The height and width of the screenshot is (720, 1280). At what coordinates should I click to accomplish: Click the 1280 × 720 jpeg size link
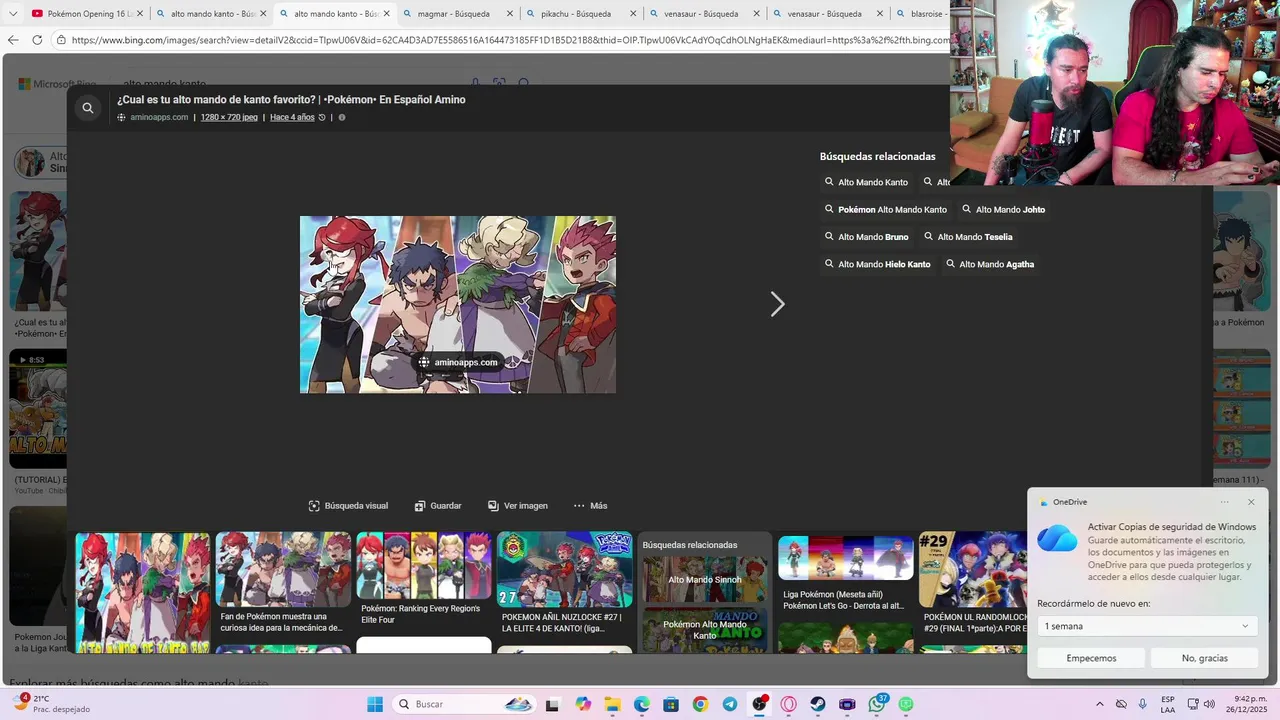pos(229,118)
